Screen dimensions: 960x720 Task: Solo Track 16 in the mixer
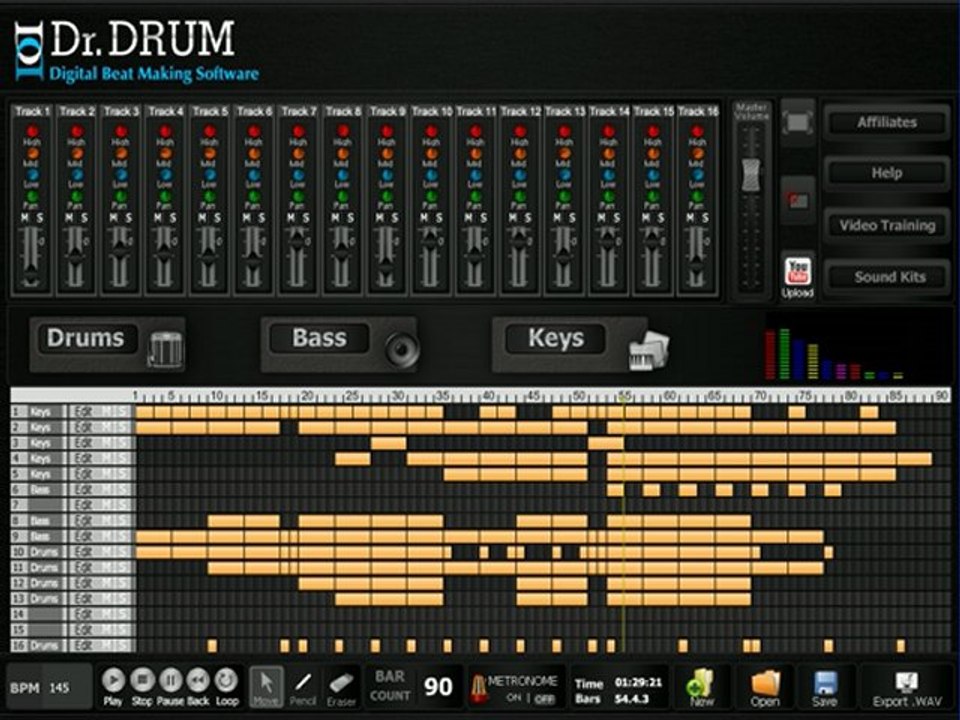tap(705, 218)
